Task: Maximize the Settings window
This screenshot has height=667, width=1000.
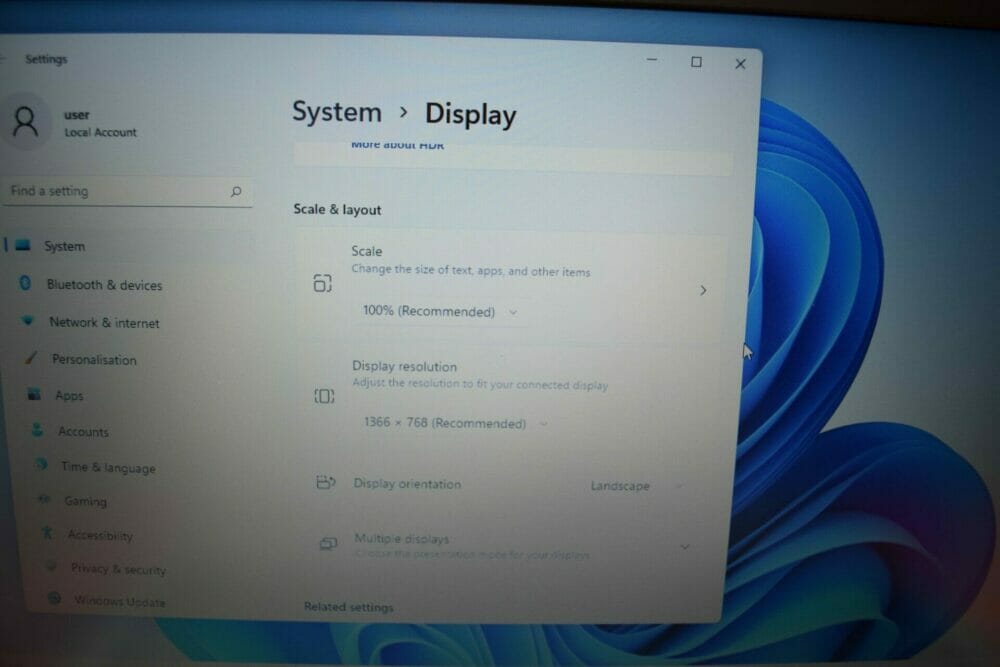Action: tap(696, 62)
